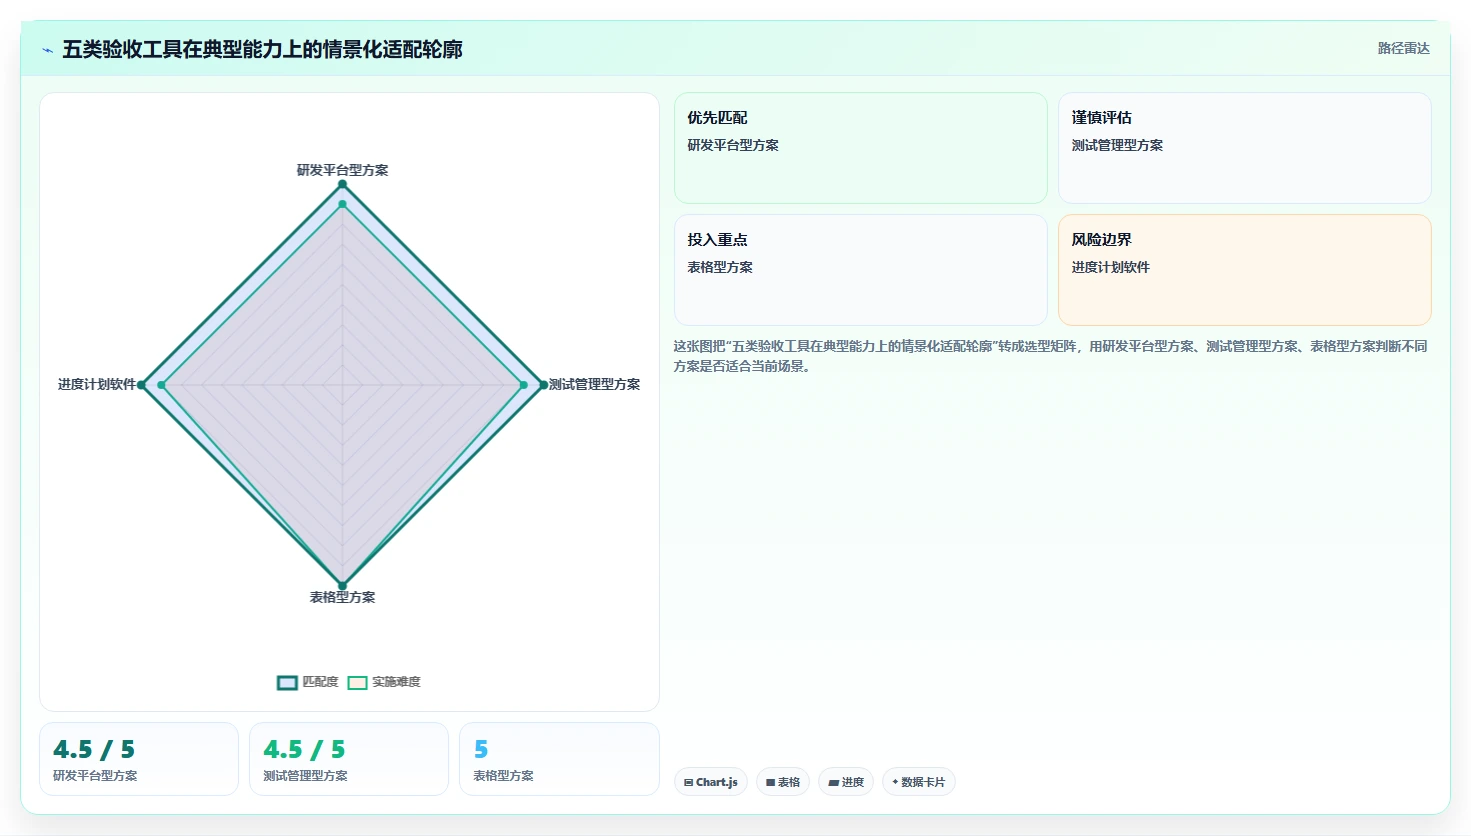The height and width of the screenshot is (836, 1471).
Task: Click the blue icon beside the page title
Action: [47, 50]
